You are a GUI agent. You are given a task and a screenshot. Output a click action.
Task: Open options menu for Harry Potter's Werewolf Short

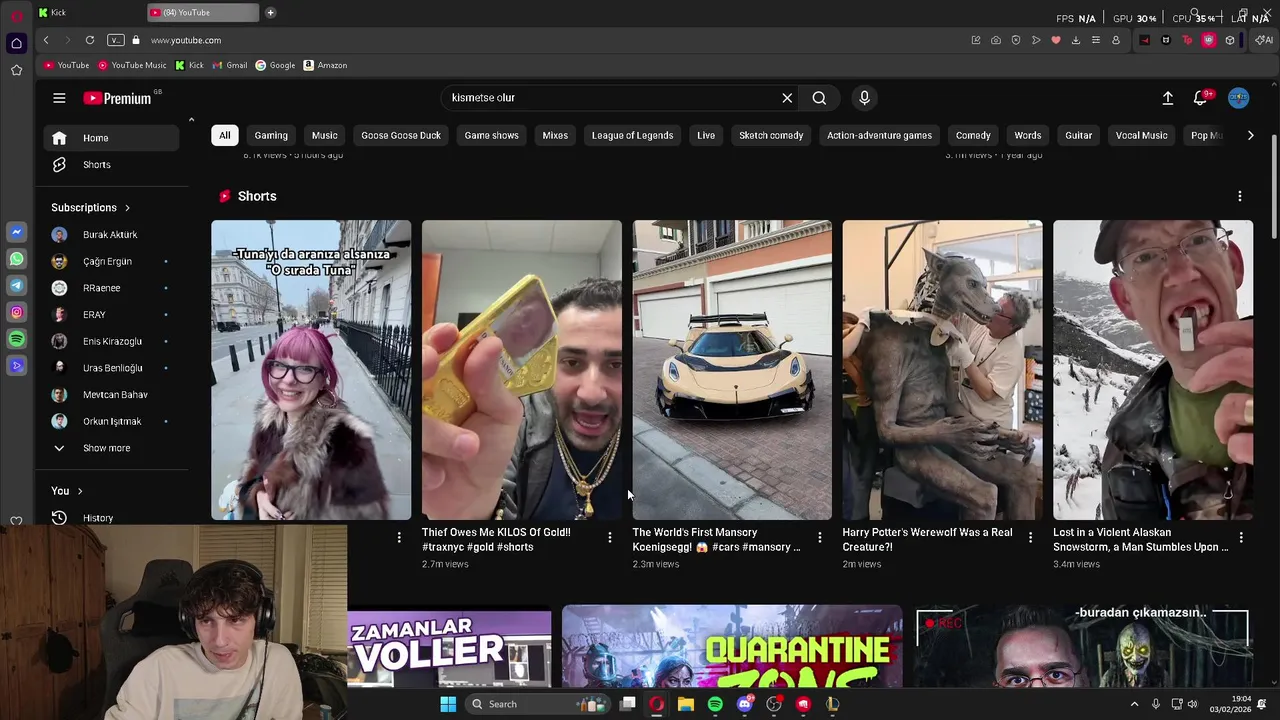click(1031, 538)
